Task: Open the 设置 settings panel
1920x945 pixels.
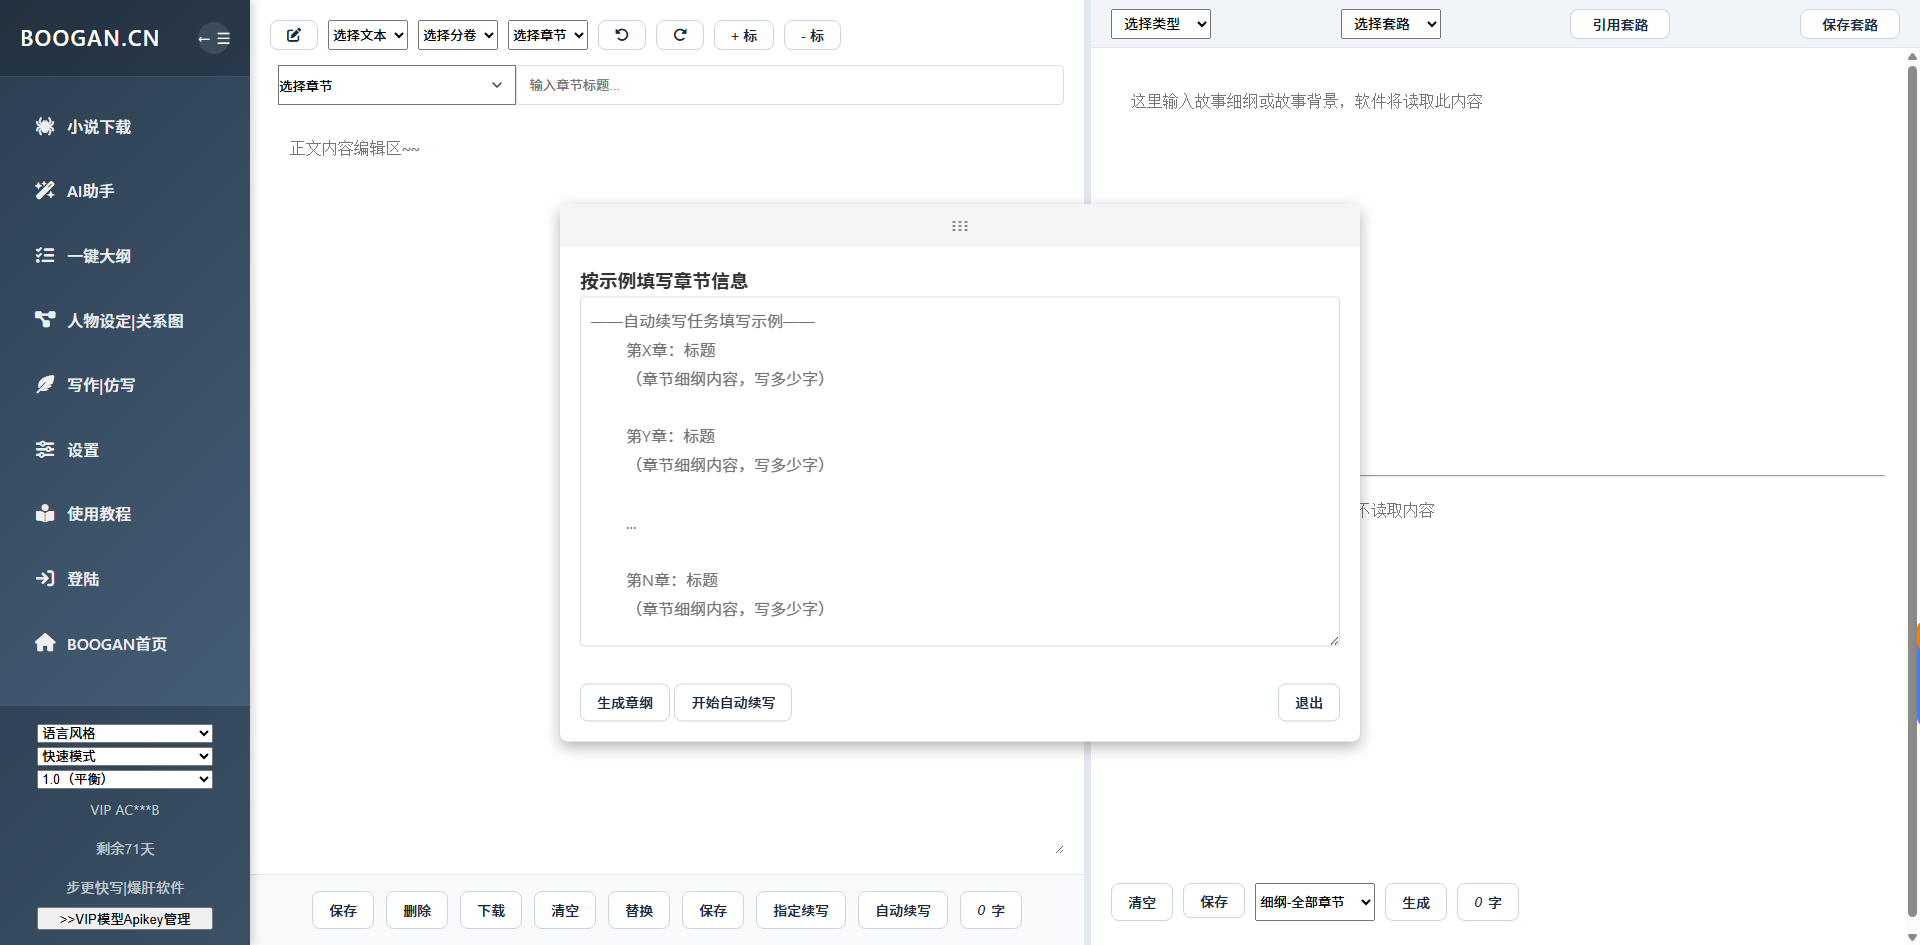Action: (x=83, y=449)
